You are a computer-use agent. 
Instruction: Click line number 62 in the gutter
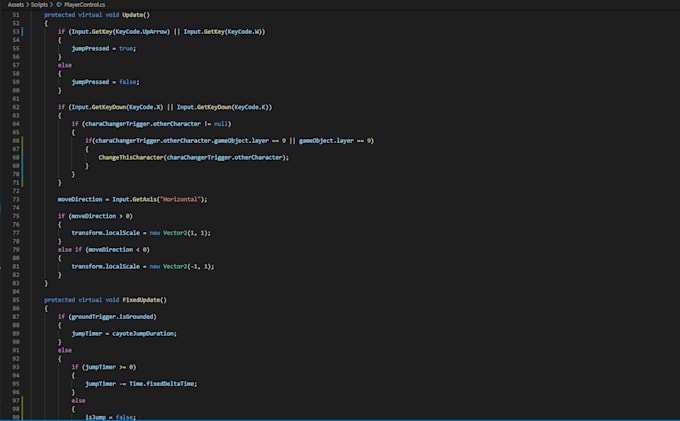(x=16, y=107)
